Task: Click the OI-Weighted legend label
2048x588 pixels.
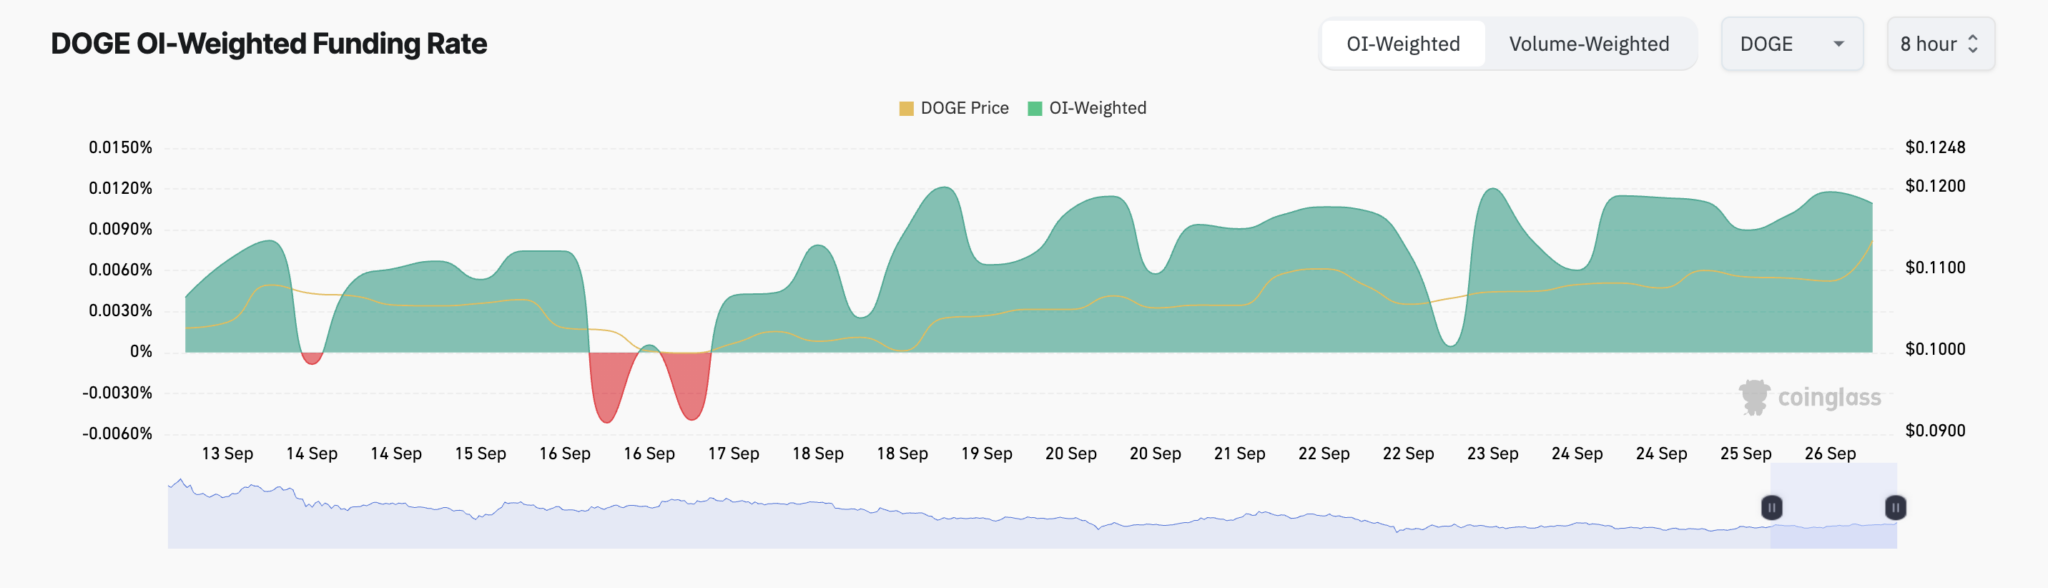Action: click(x=1097, y=108)
